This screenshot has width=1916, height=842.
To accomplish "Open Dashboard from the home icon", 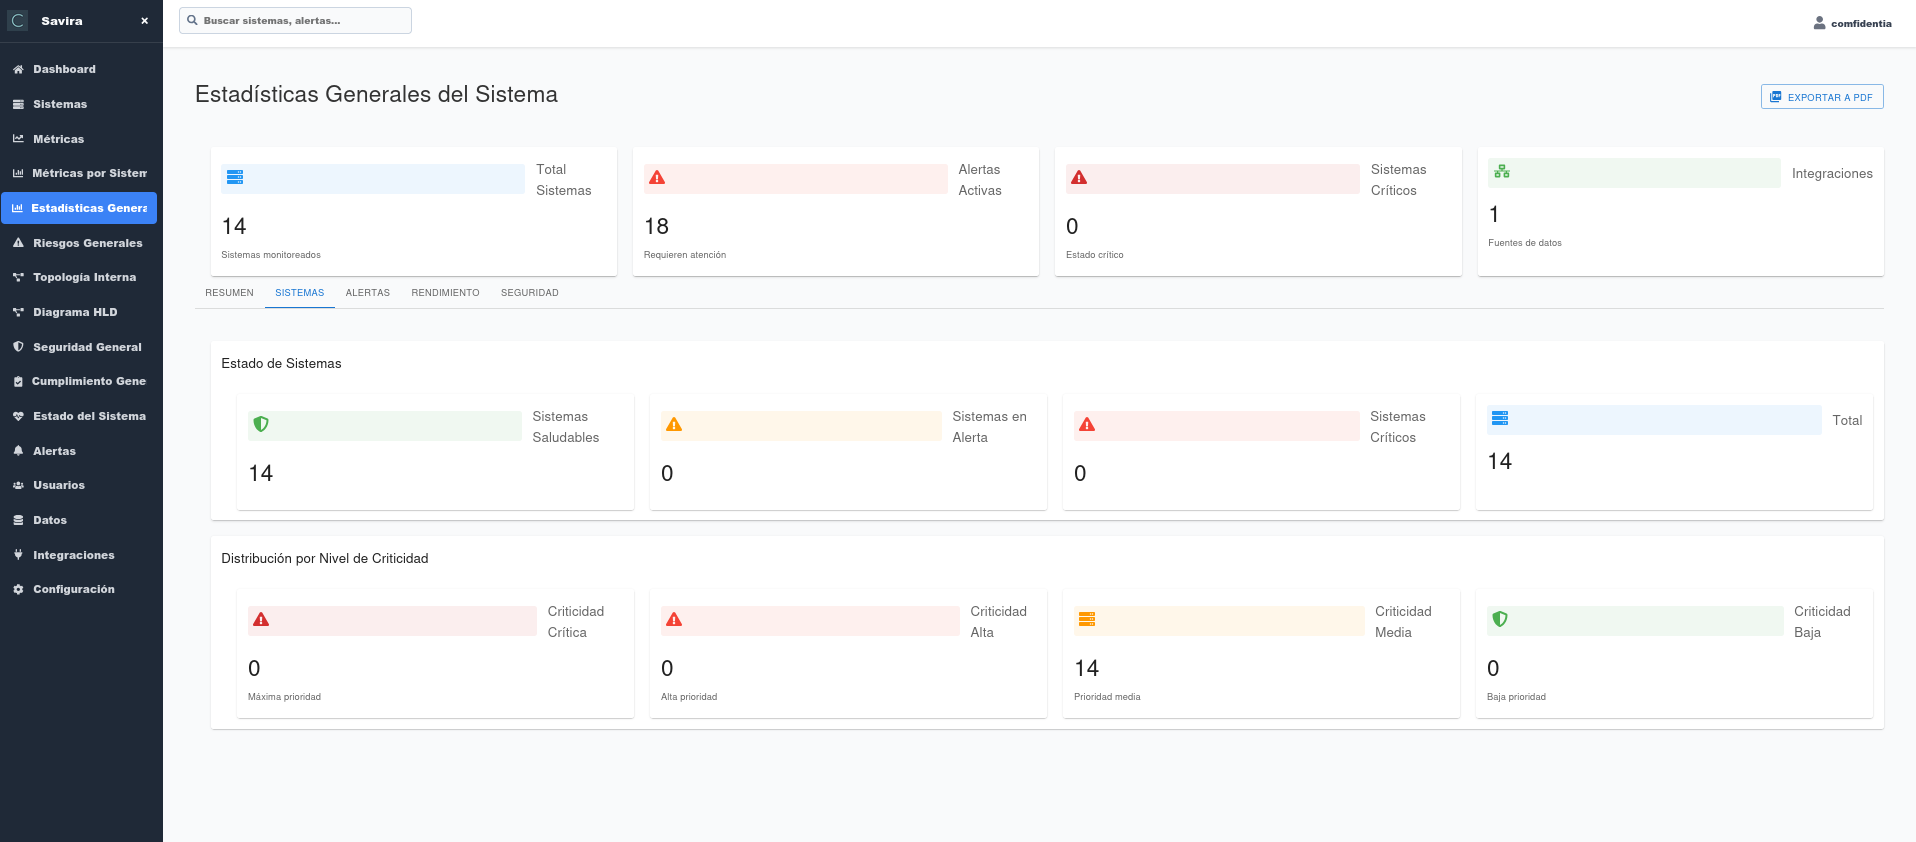I will coord(18,69).
